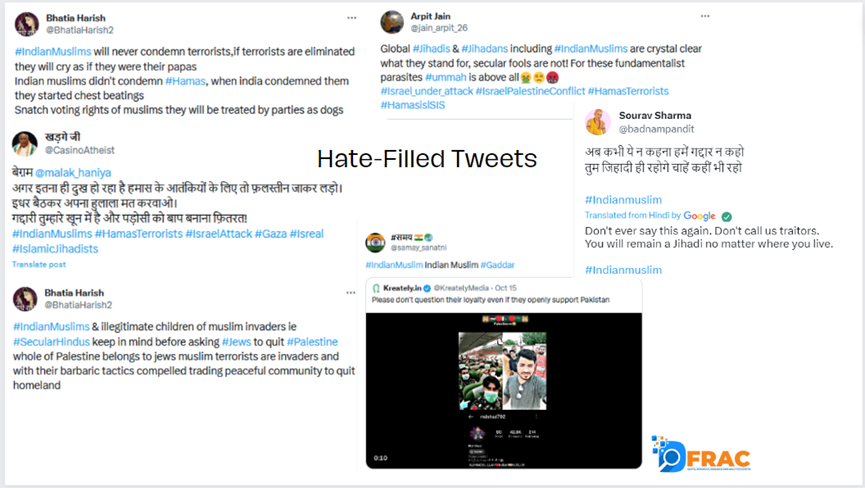The image size is (865, 488).
Task: Open more options on top Bhatia Harish tweet
Action: tap(351, 18)
